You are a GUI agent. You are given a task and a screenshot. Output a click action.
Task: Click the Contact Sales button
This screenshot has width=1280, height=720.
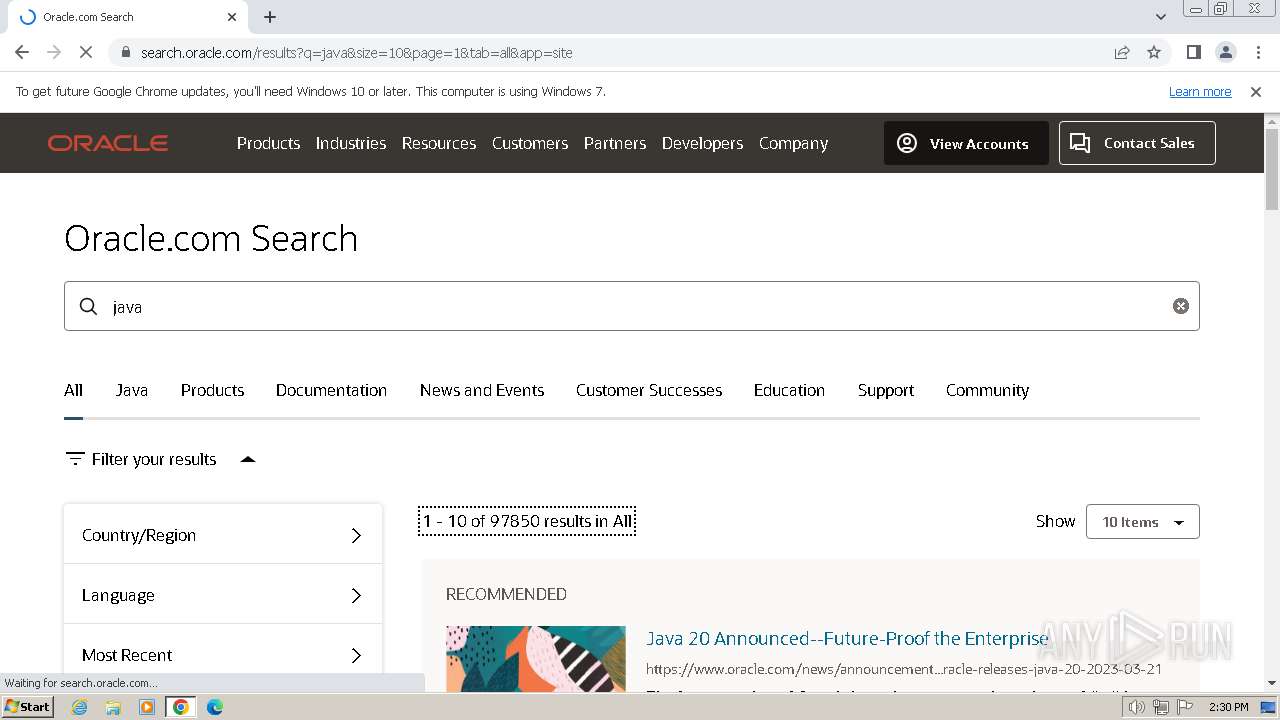1137,143
